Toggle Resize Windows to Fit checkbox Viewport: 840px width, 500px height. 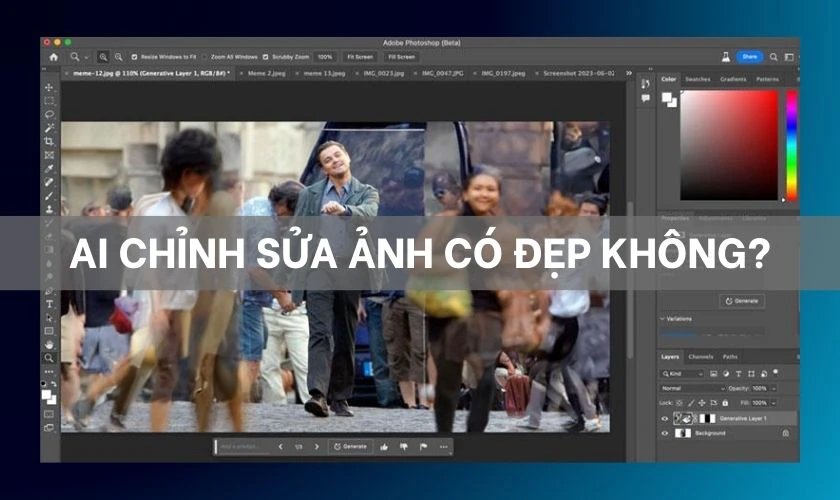coord(134,57)
